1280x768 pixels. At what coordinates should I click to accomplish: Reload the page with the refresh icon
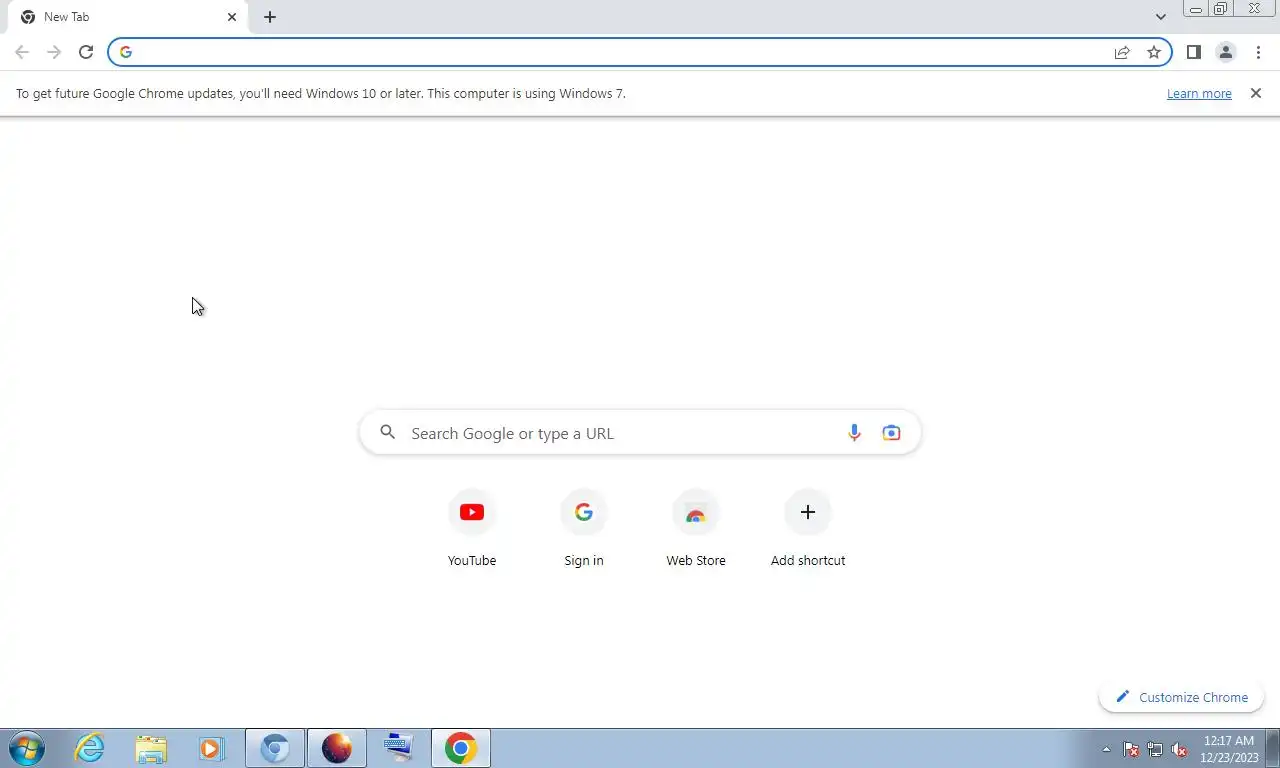coord(86,52)
